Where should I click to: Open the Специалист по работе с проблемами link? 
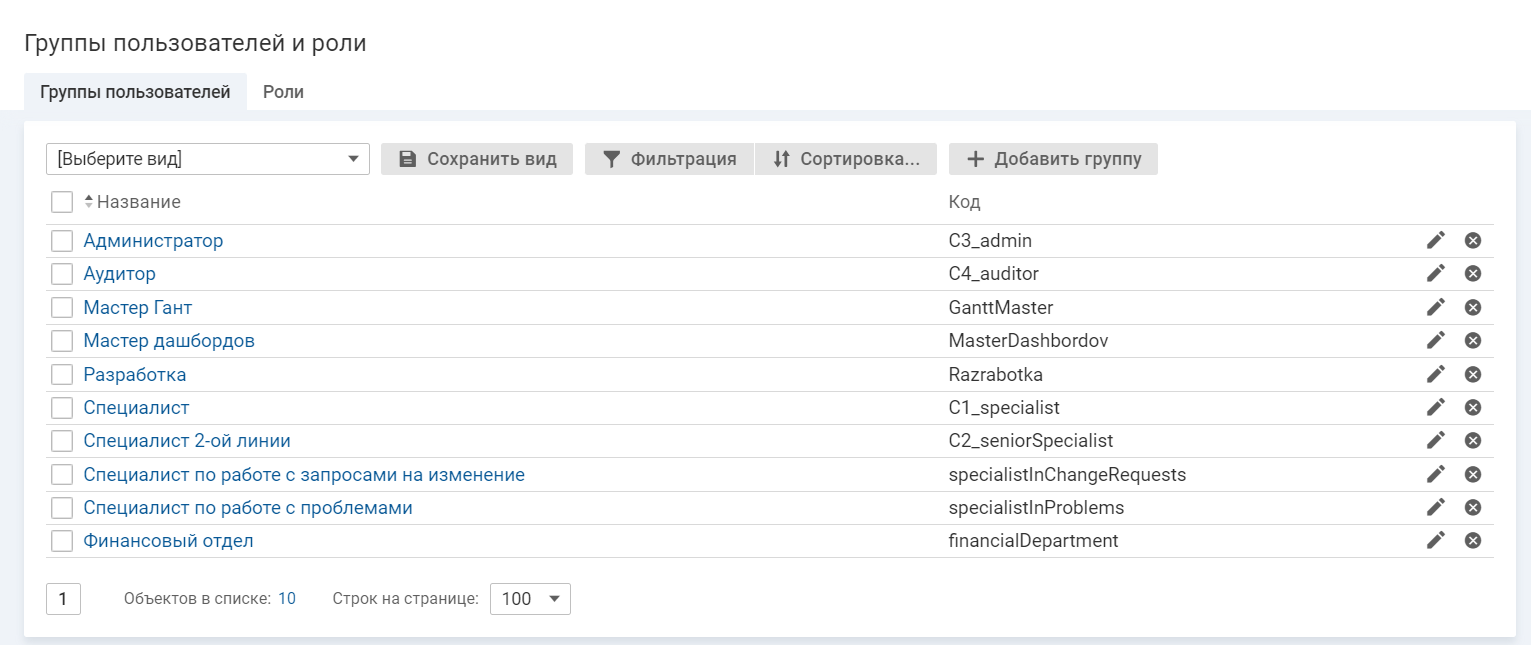tap(248, 508)
